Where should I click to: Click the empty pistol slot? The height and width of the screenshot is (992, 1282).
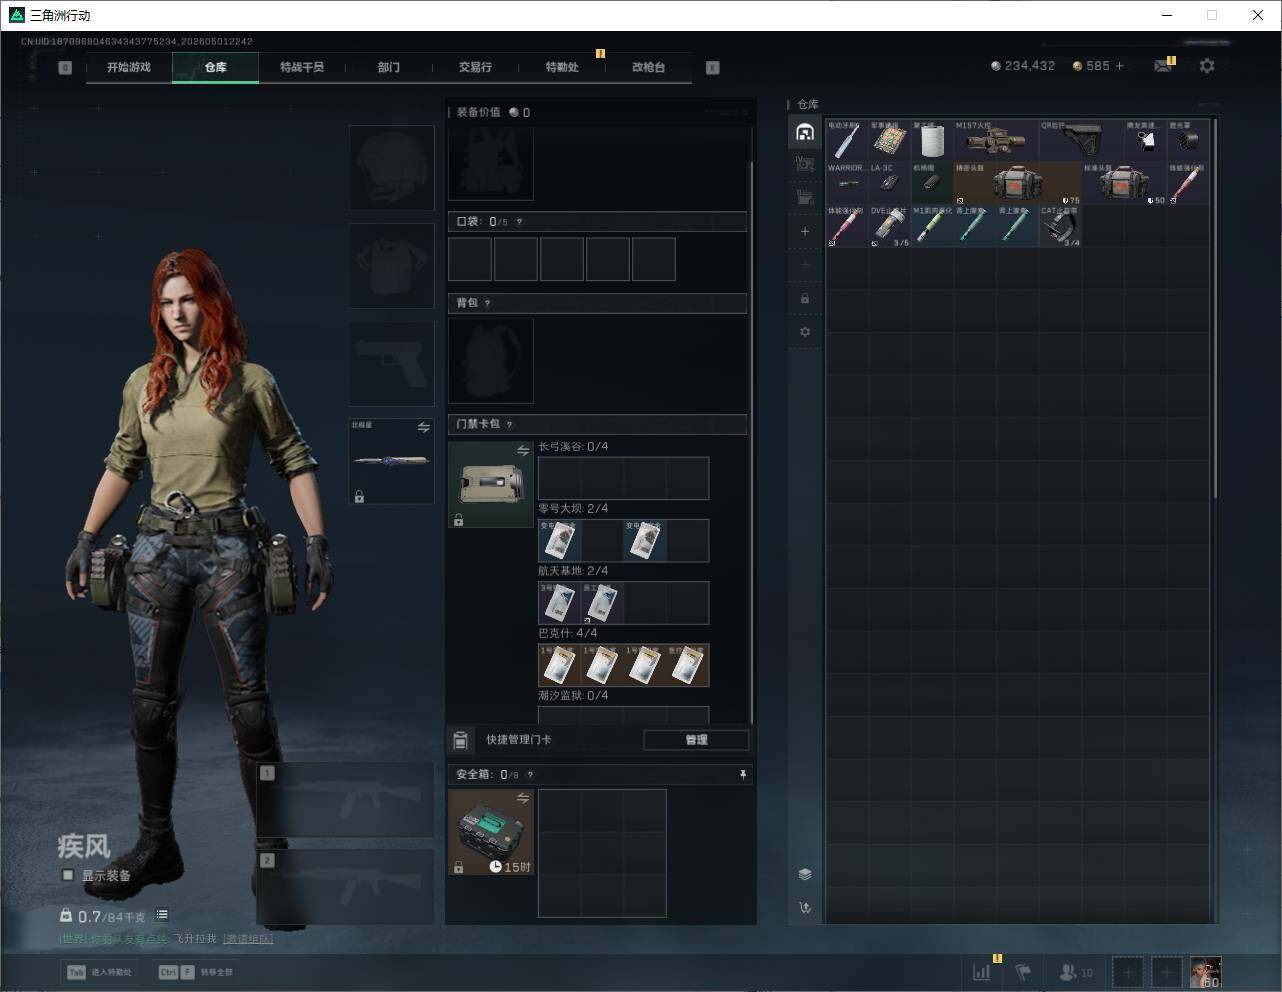point(391,363)
